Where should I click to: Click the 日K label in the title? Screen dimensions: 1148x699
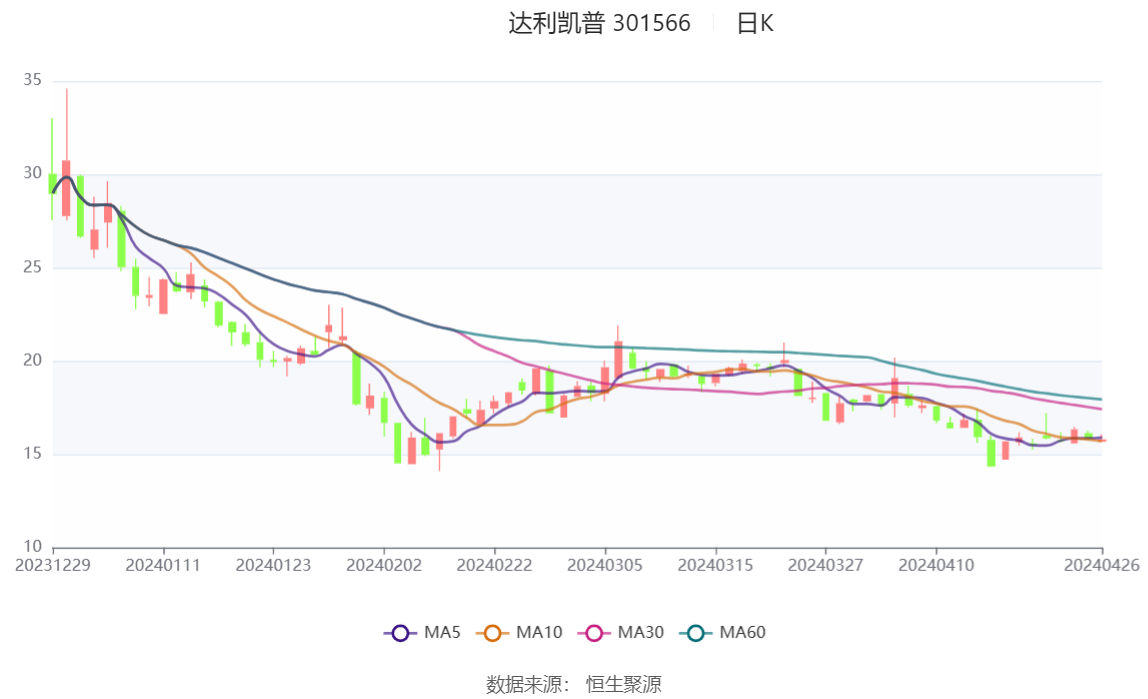(755, 23)
